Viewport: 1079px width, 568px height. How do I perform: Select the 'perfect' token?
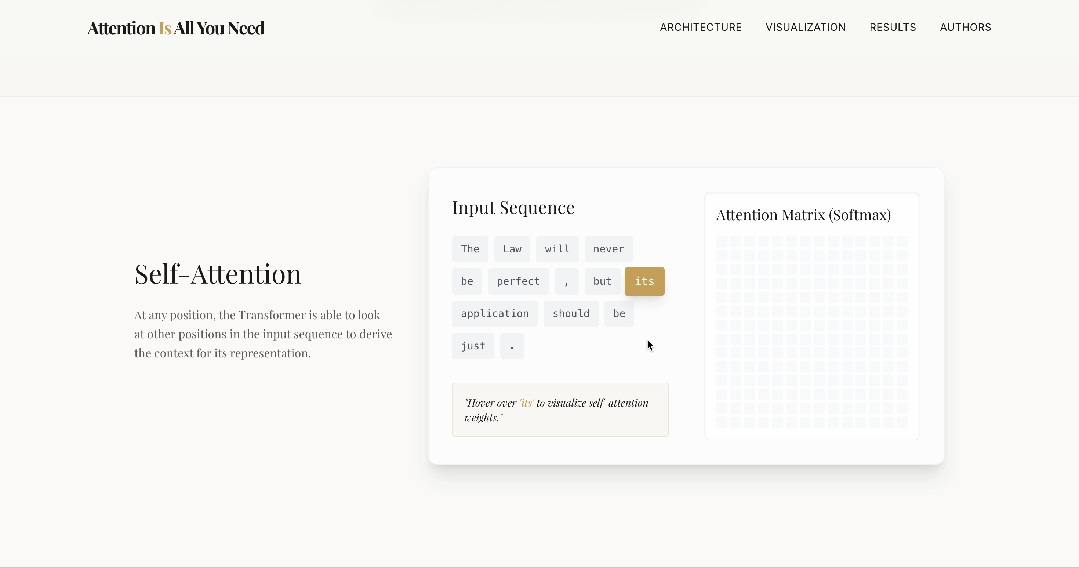pos(518,281)
